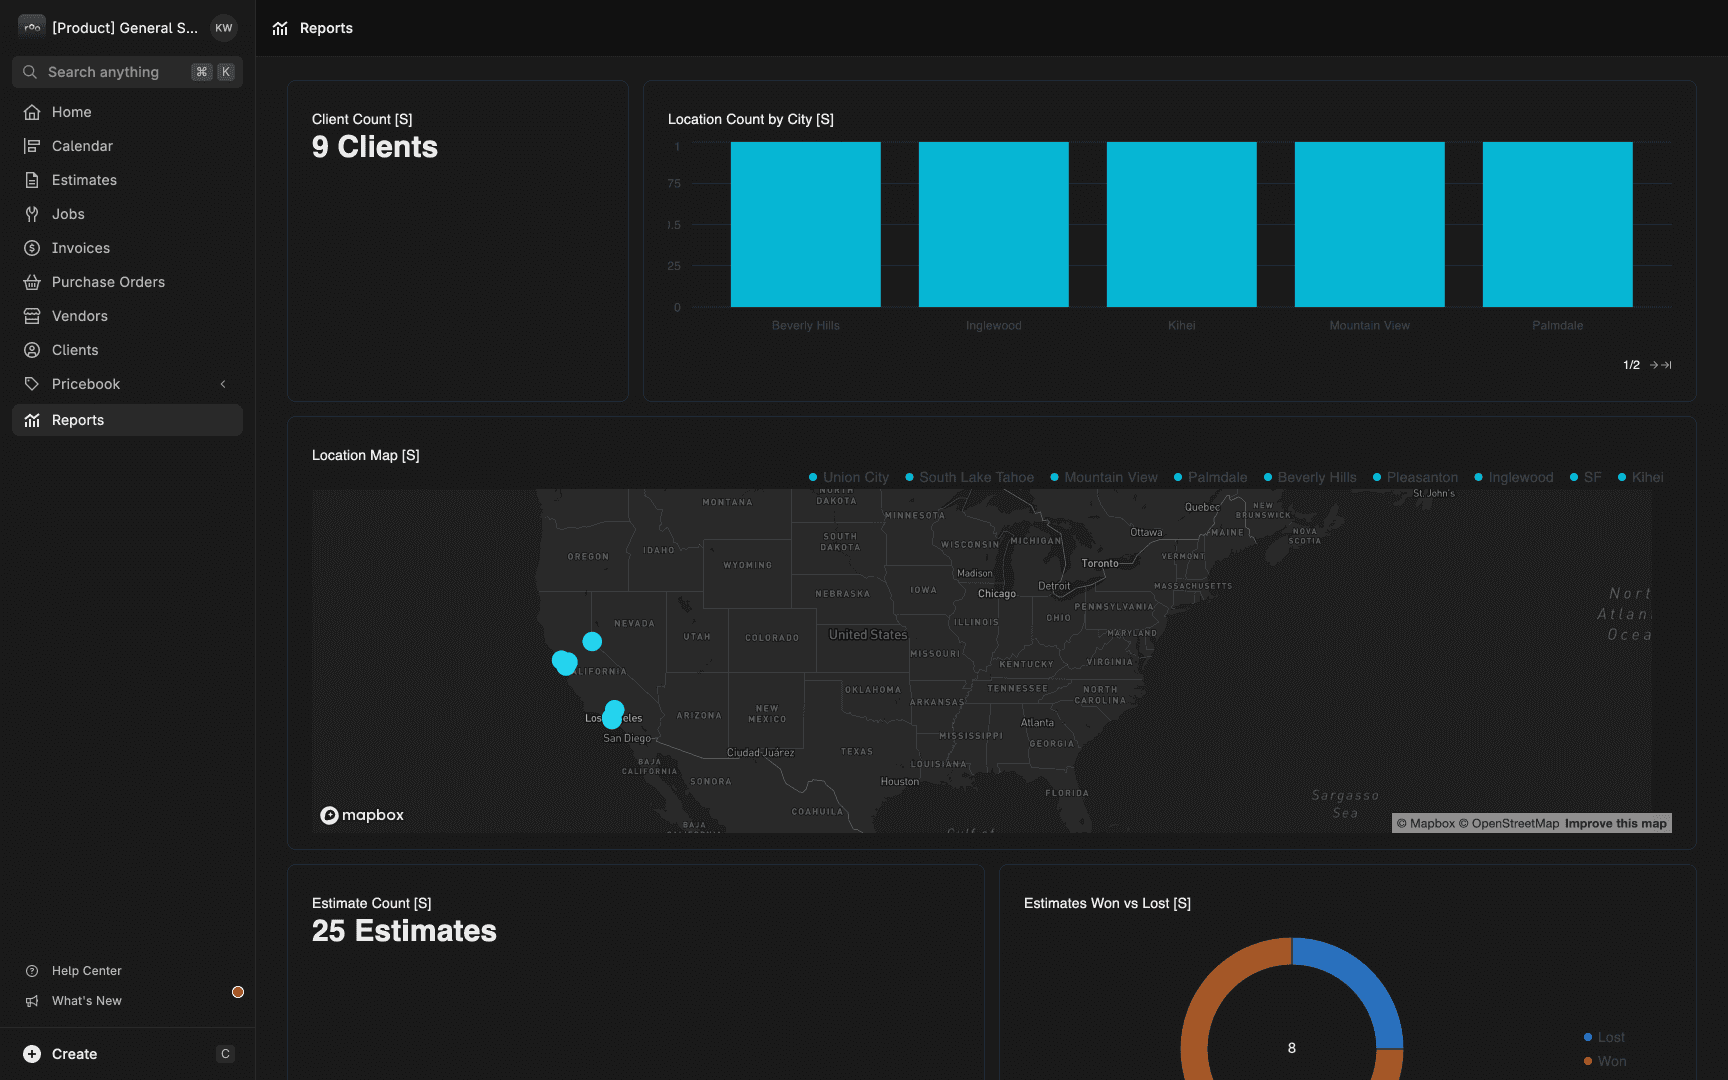Click inside the Search anything field
Viewport: 1728px width, 1080px height.
pos(105,72)
